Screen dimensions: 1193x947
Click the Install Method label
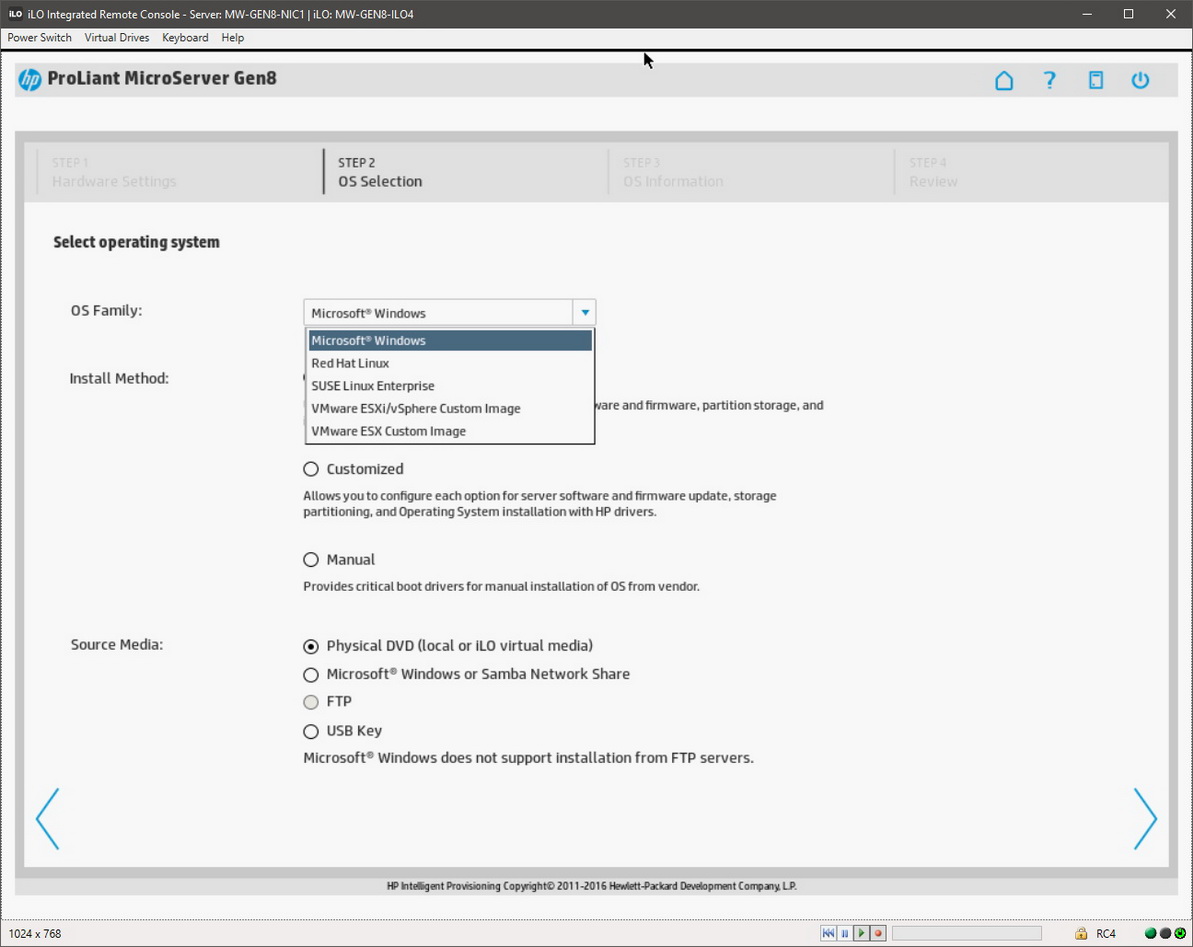pyautogui.click(x=119, y=378)
